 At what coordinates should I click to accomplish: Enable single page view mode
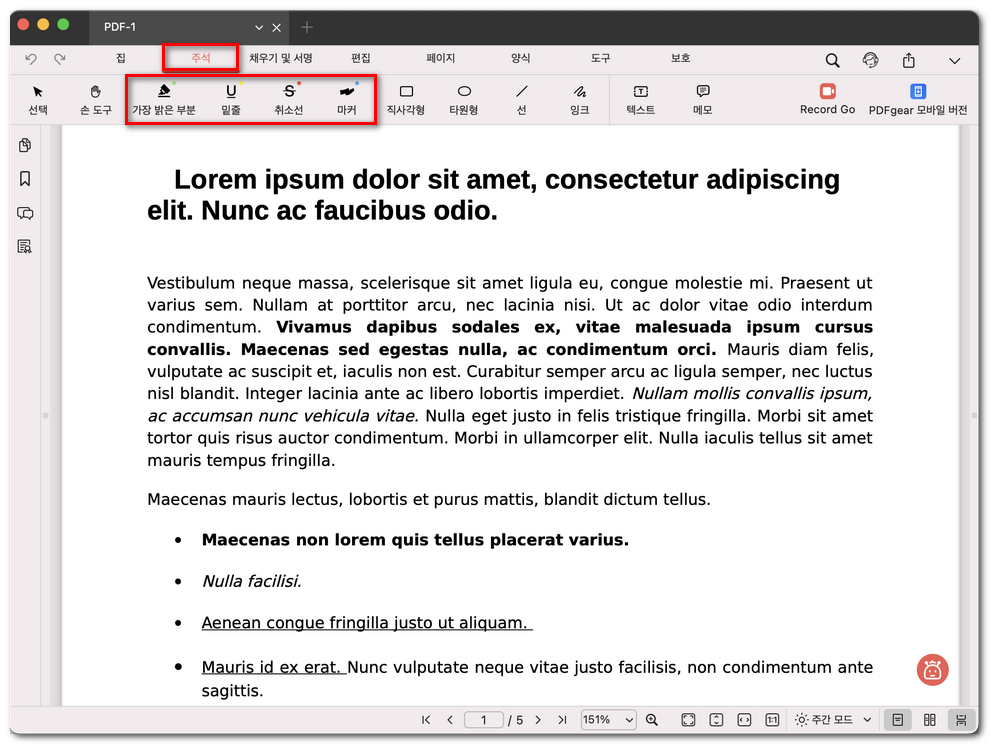coord(898,720)
